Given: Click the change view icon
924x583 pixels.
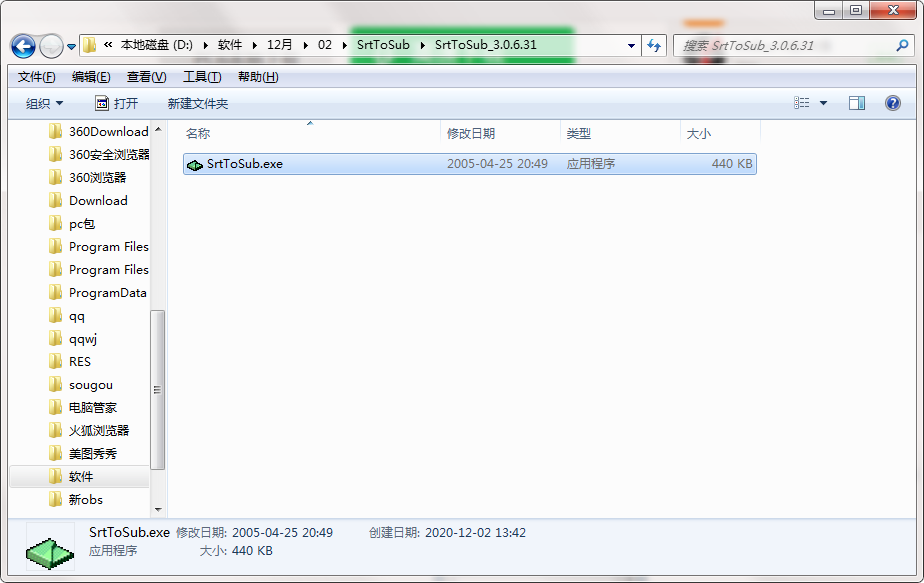Looking at the screenshot, I should click(x=801, y=103).
